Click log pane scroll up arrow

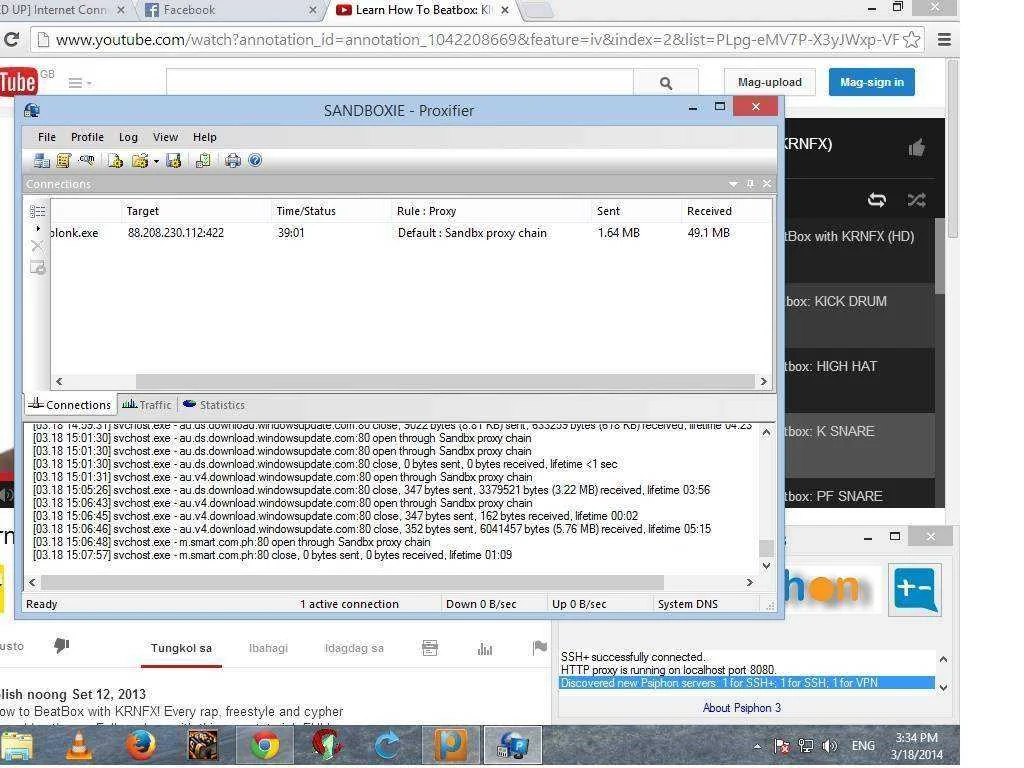[x=766, y=432]
